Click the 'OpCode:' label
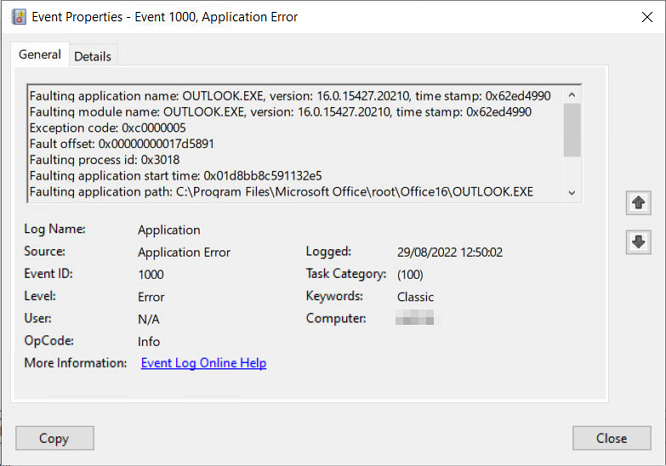This screenshot has height=466, width=666. 49,340
